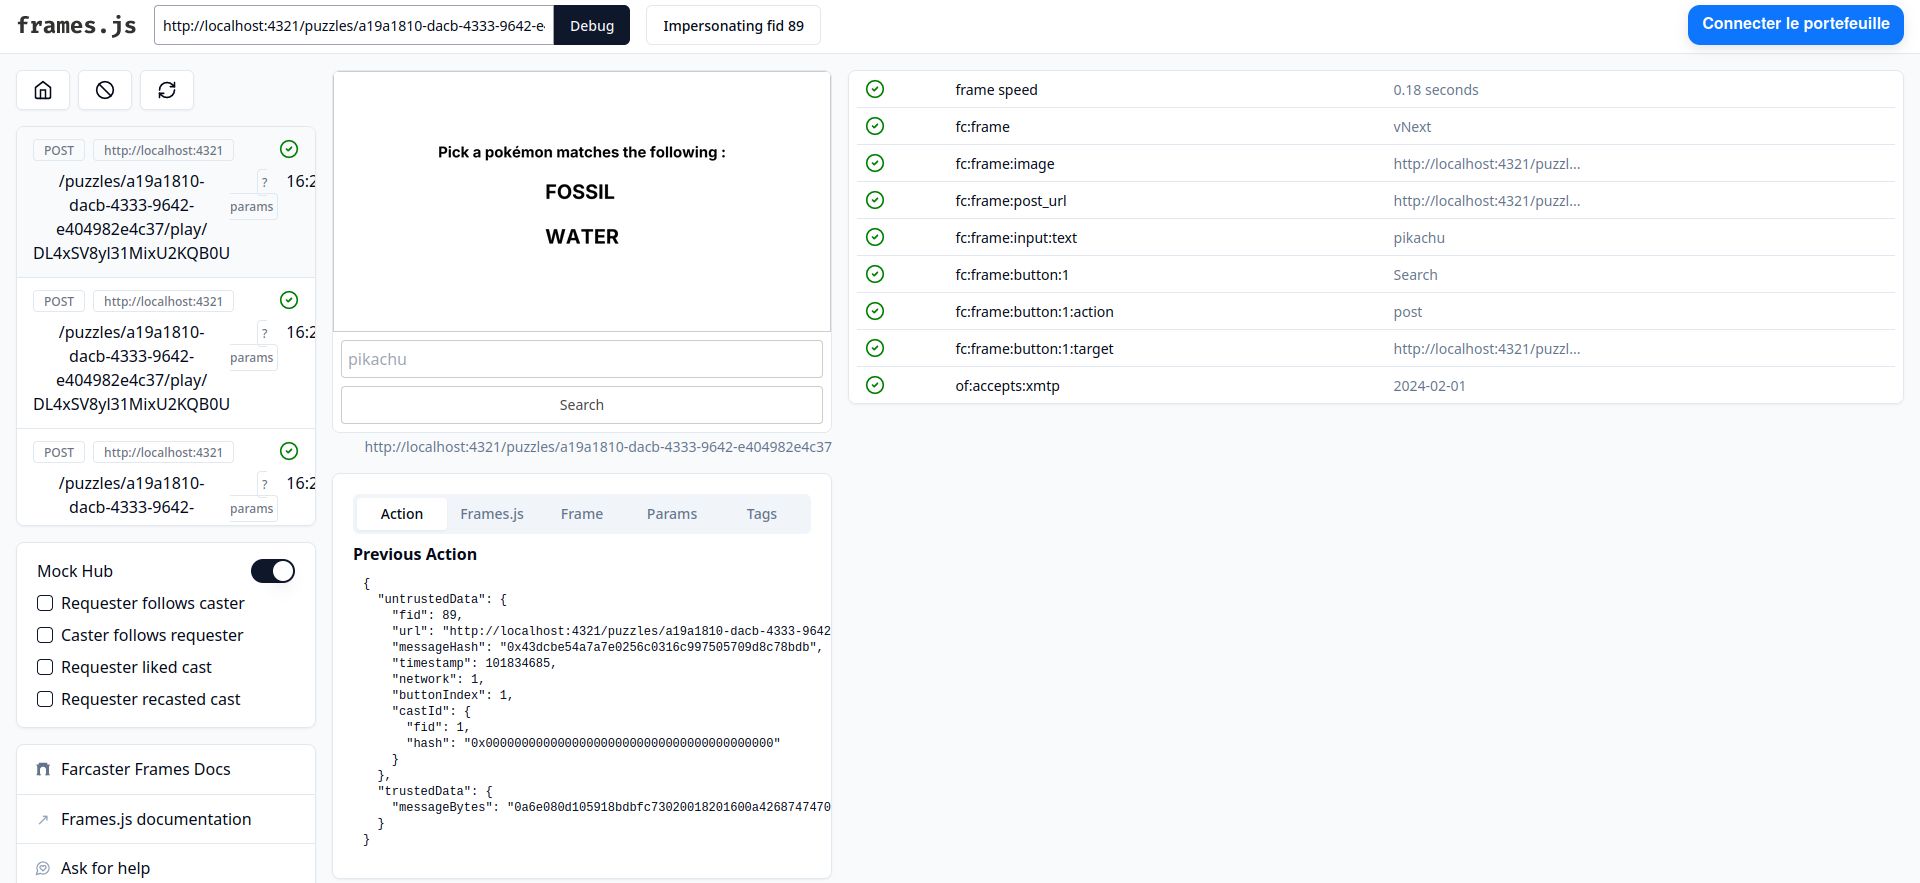Screen dimensions: 1920x883
Task: Click the check icon beside of:accepts:xmtp
Action: click(x=875, y=385)
